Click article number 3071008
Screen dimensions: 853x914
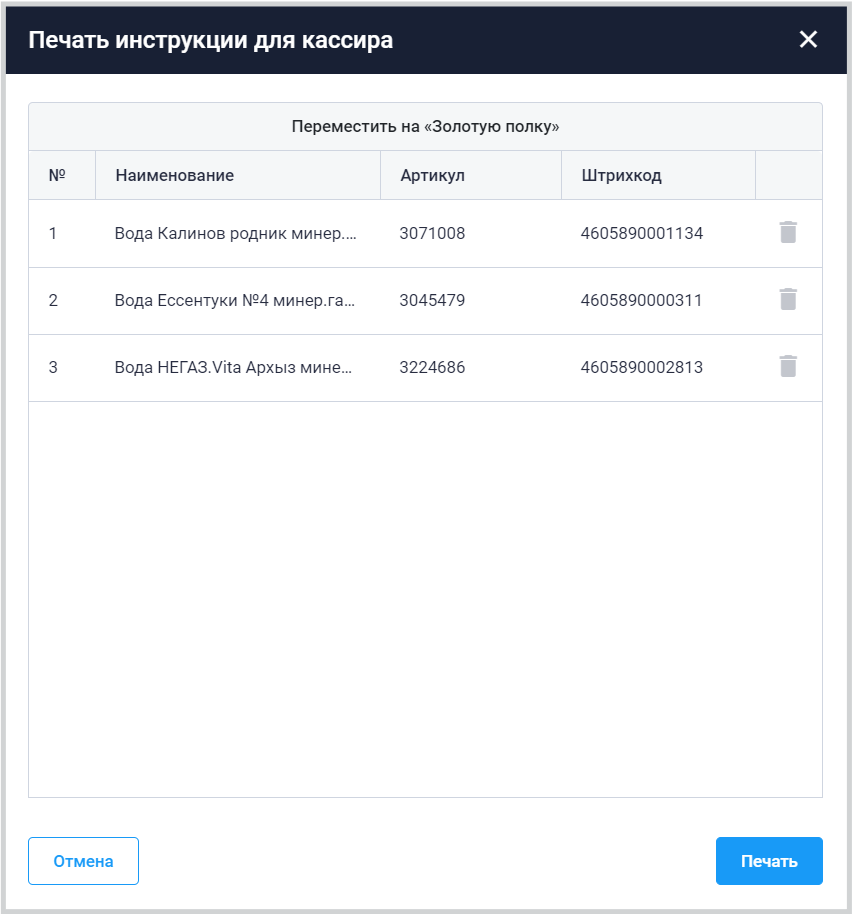click(432, 234)
